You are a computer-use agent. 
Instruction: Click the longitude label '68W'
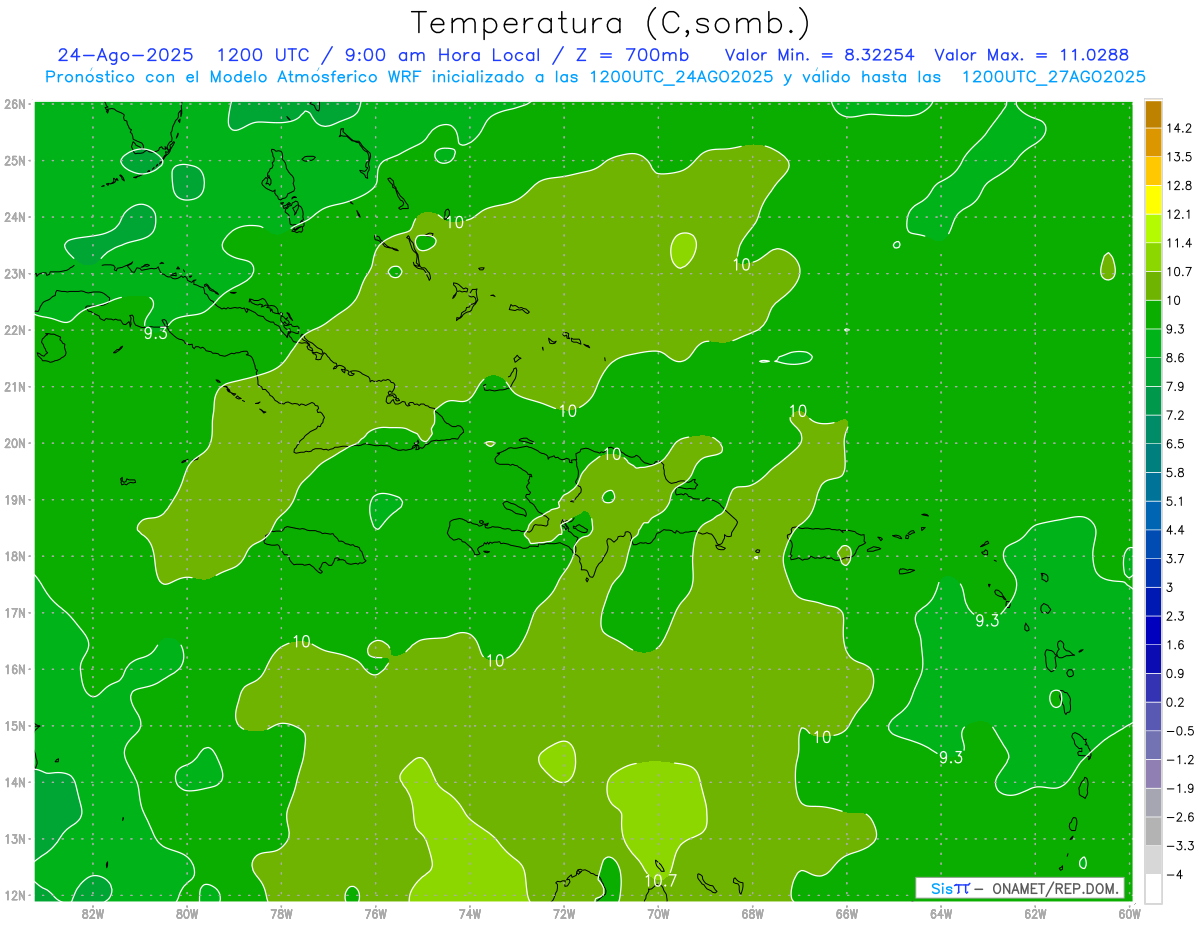point(752,913)
